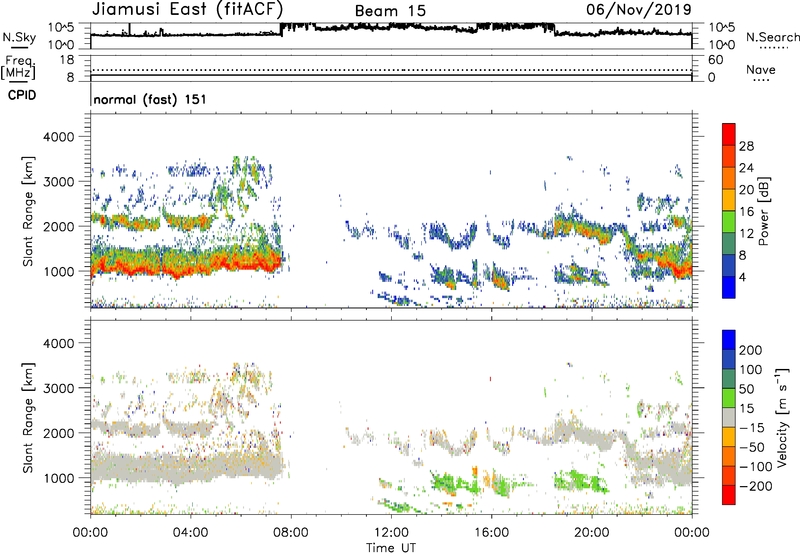
Task: Click the gray segment of velocity colorbar
Action: 729,417
